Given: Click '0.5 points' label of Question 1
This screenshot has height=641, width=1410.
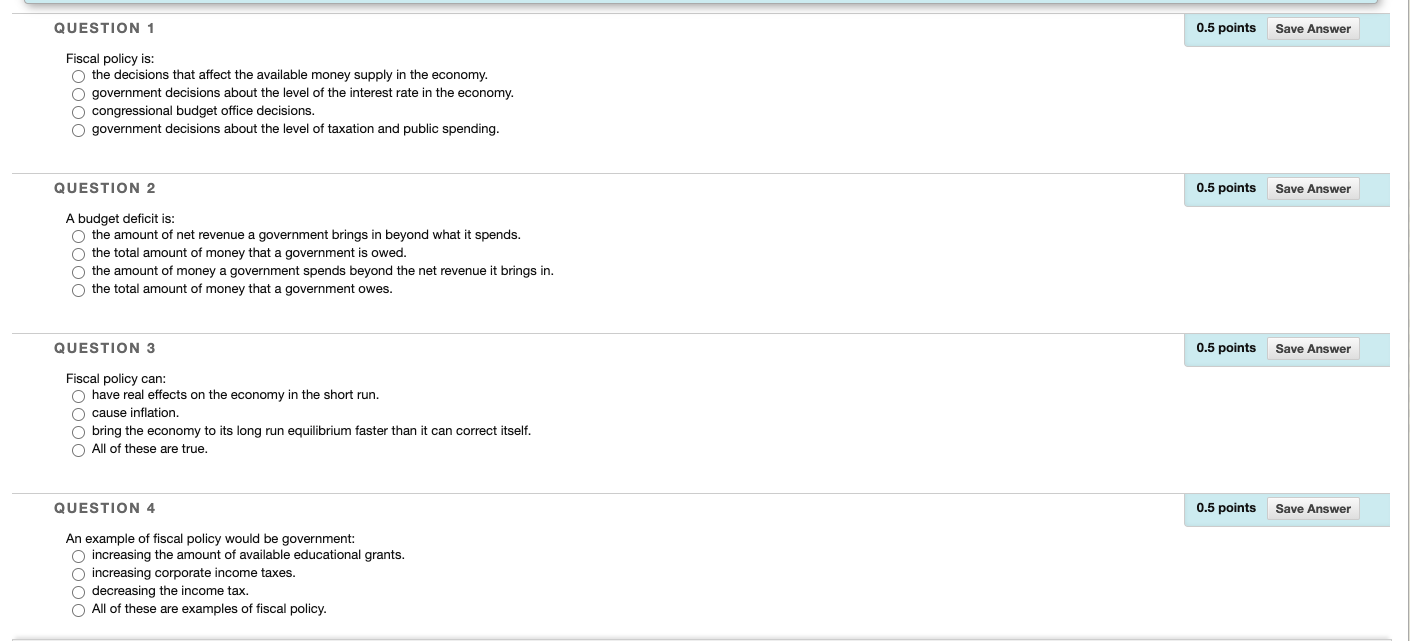Looking at the screenshot, I should (1226, 28).
